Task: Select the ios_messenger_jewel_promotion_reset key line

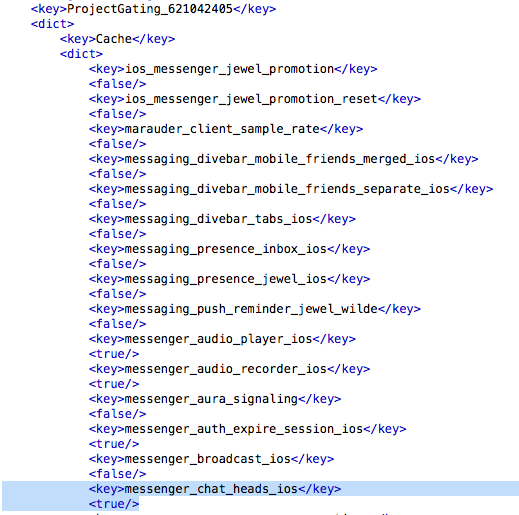Action: 255,99
